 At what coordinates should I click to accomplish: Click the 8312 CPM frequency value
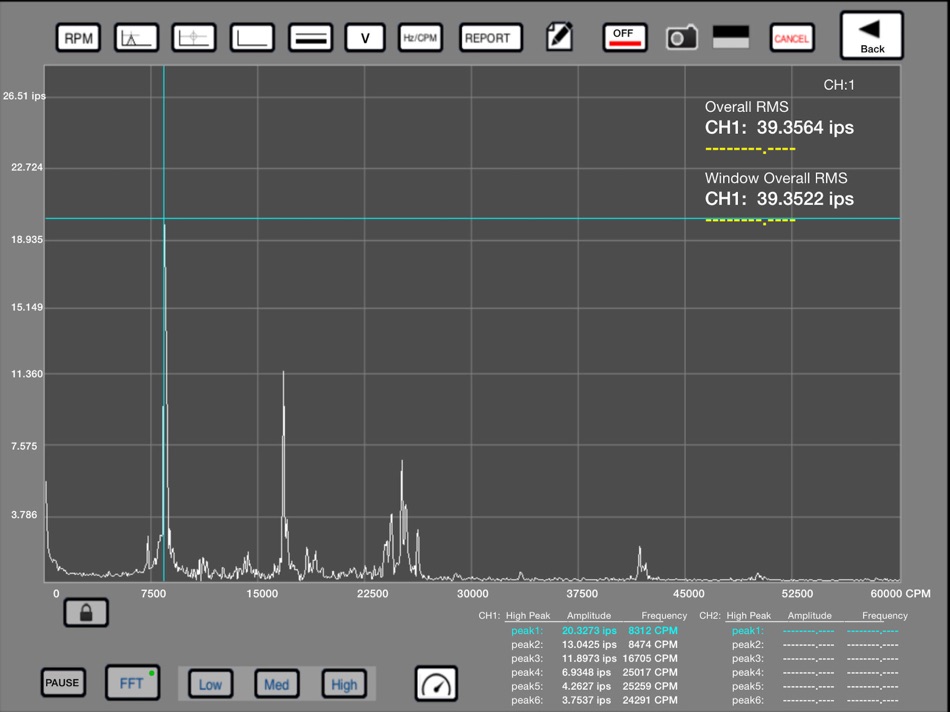pyautogui.click(x=653, y=631)
